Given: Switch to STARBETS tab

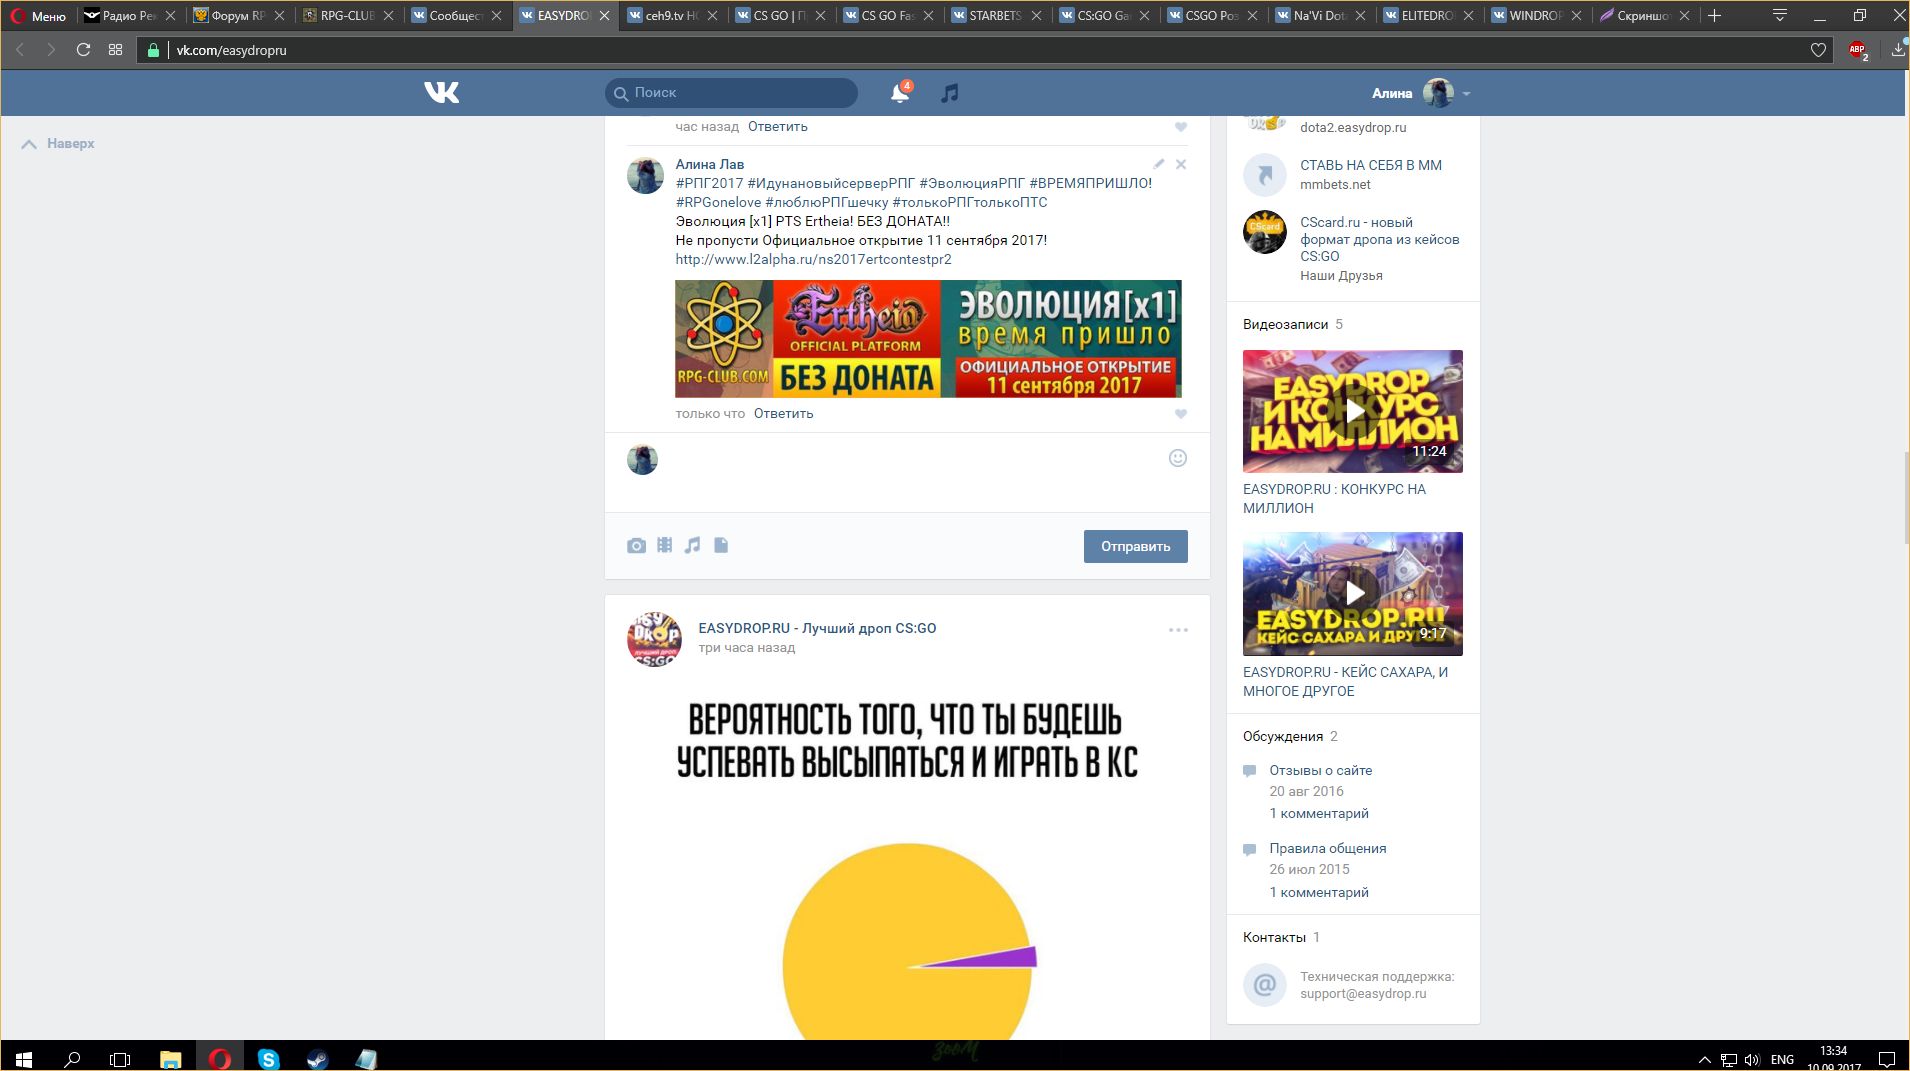Looking at the screenshot, I should pyautogui.click(x=998, y=16).
